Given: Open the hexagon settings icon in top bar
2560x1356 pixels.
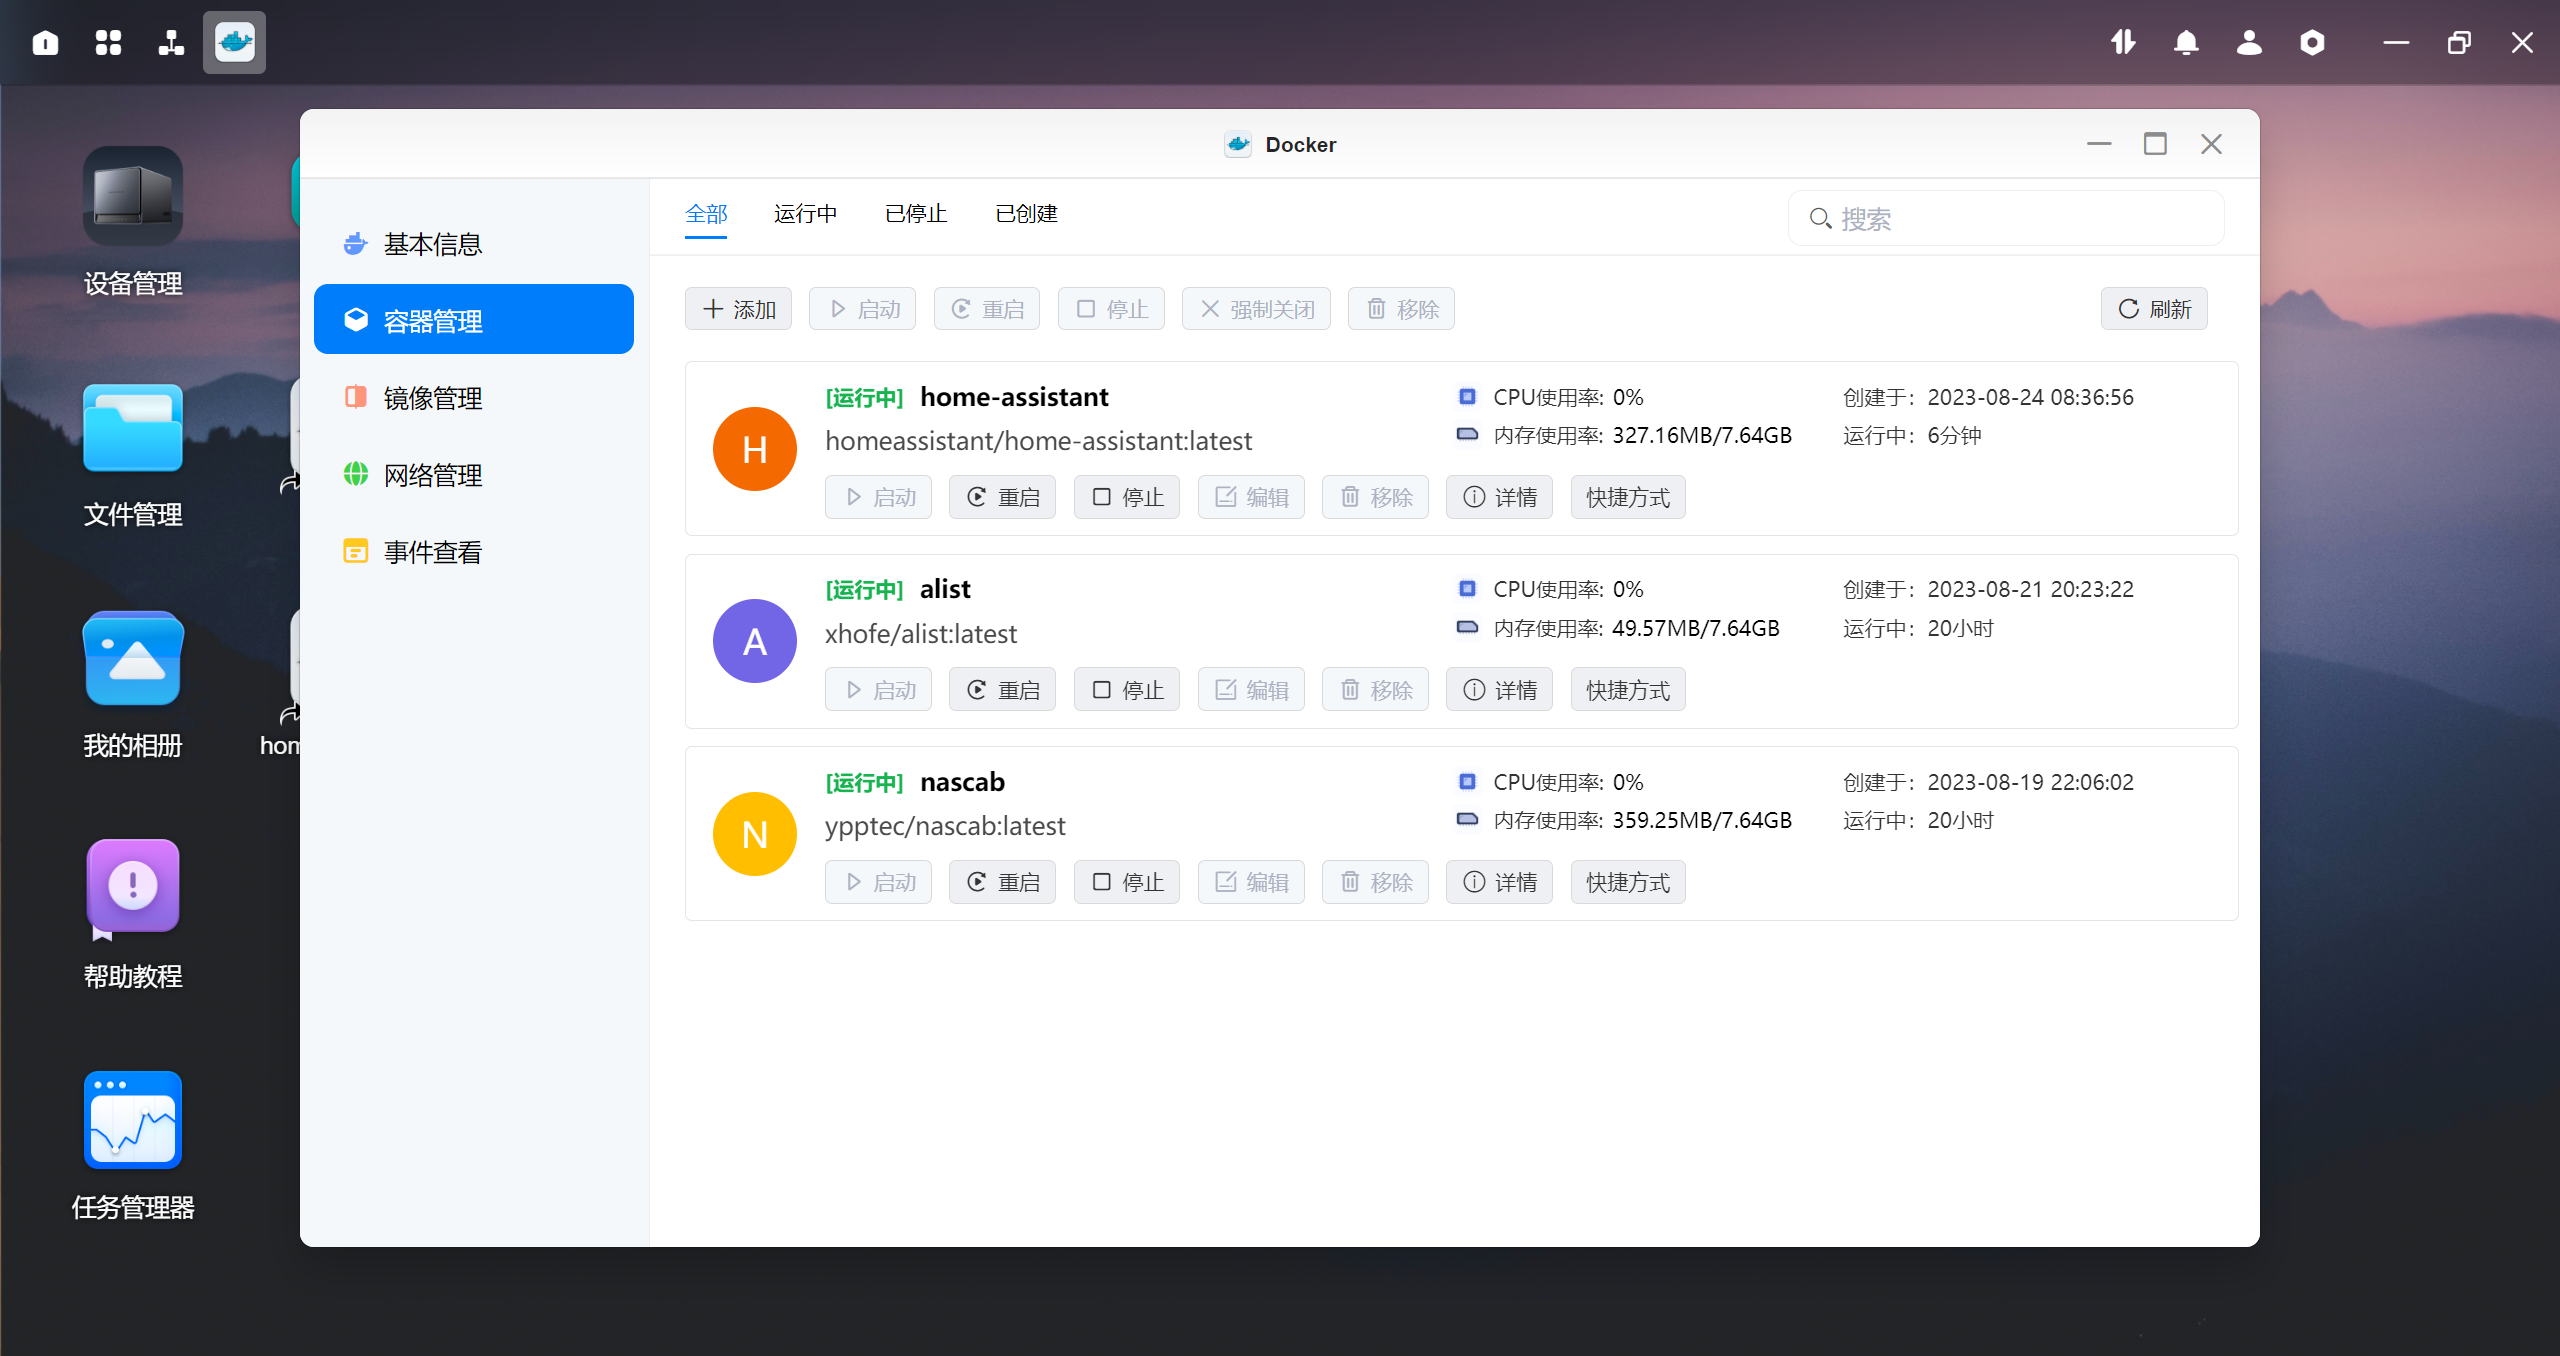Looking at the screenshot, I should click(x=2312, y=42).
